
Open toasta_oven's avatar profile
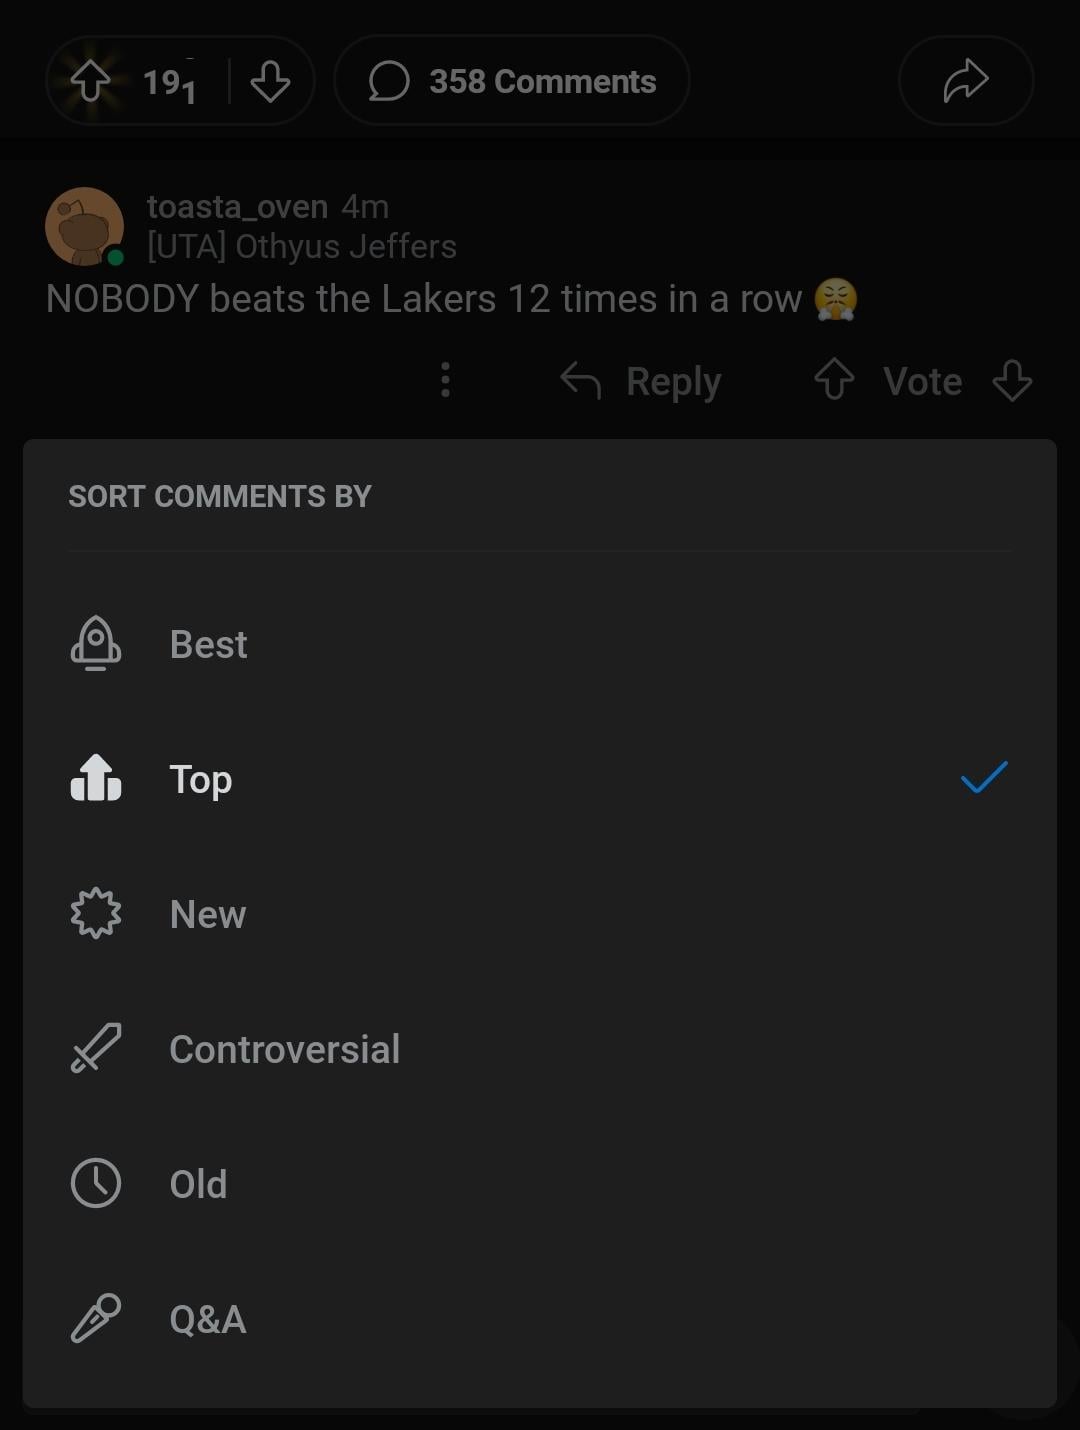click(84, 226)
